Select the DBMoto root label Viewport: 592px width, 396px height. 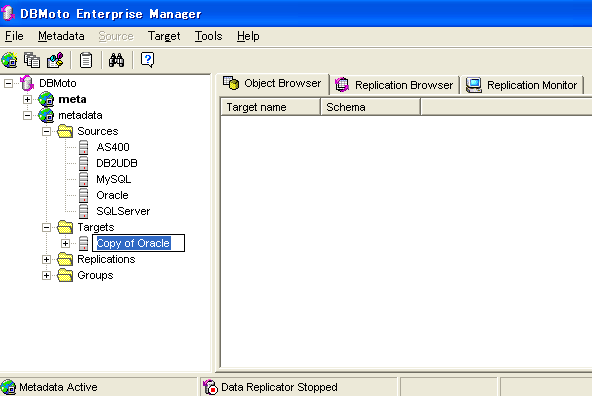click(58, 83)
